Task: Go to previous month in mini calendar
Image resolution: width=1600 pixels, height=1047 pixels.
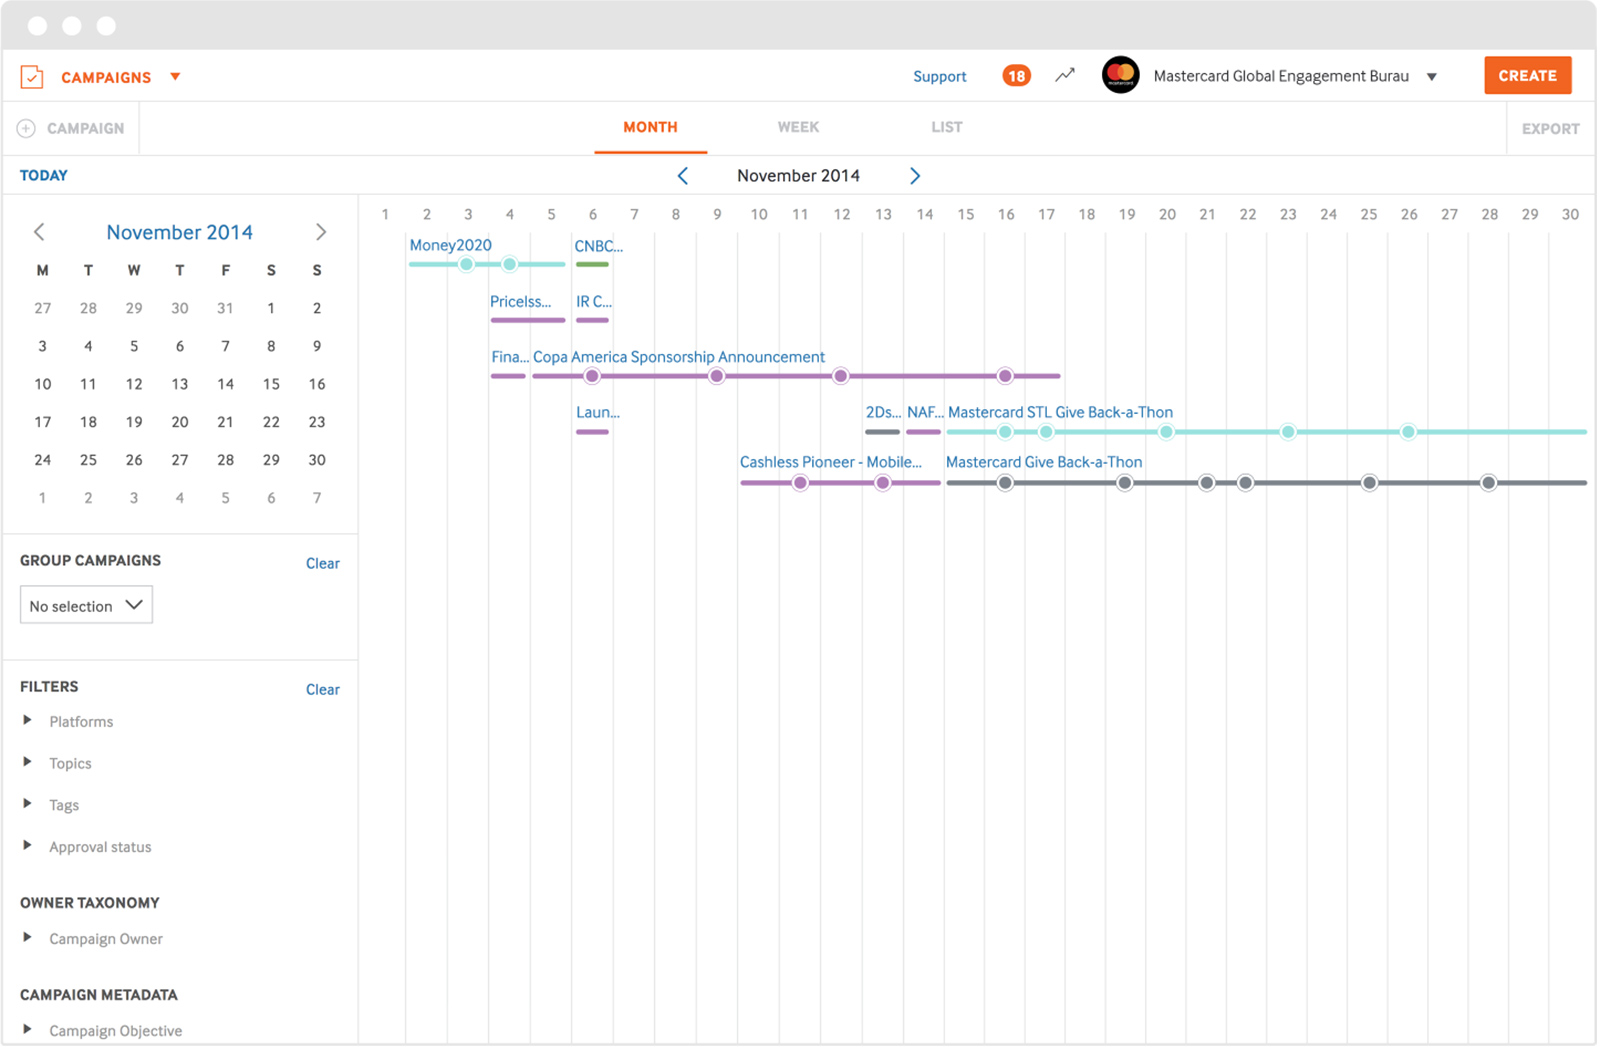Action: coord(39,232)
